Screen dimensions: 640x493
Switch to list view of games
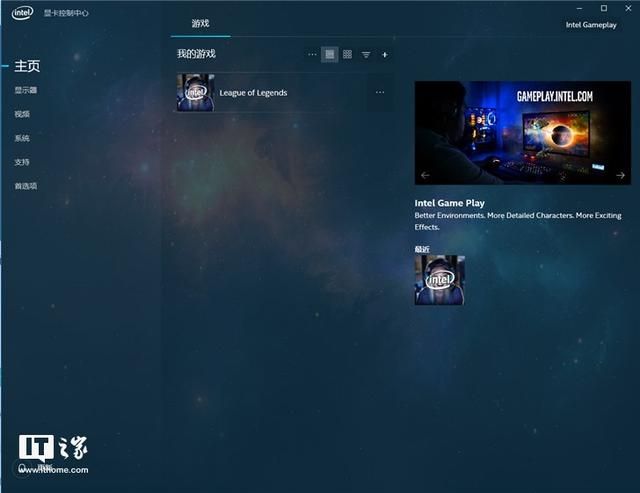(330, 54)
